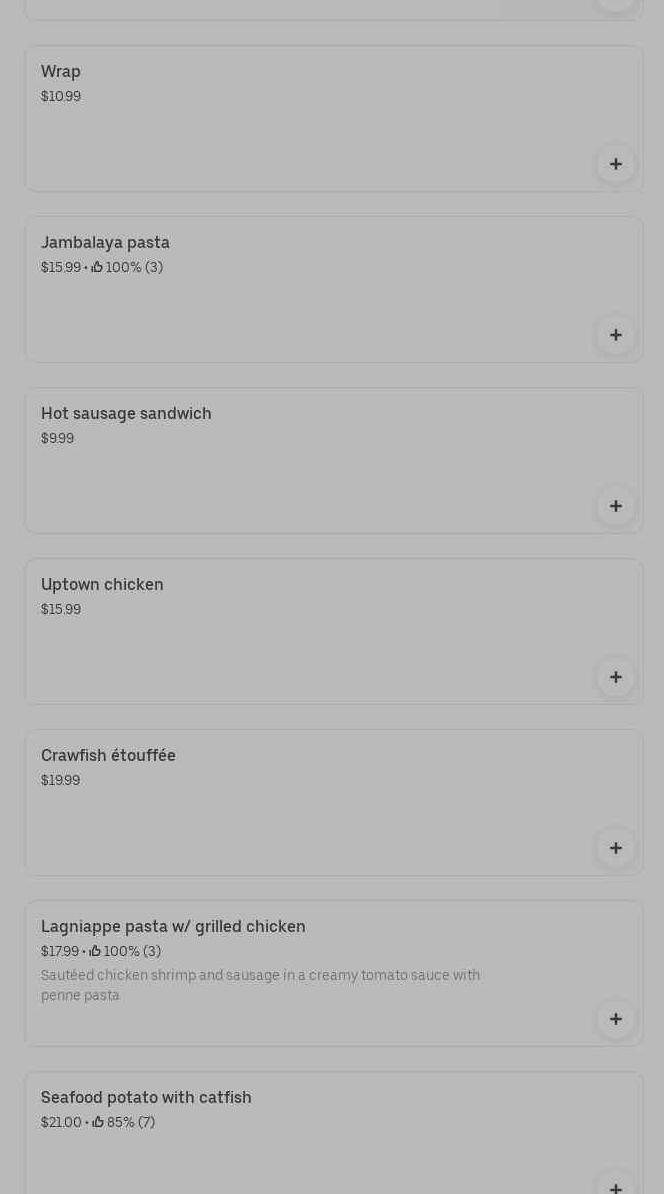This screenshot has height=1194, width=664.
Task: Click thumbs-up rating on Seafood potato
Action: [98, 1122]
